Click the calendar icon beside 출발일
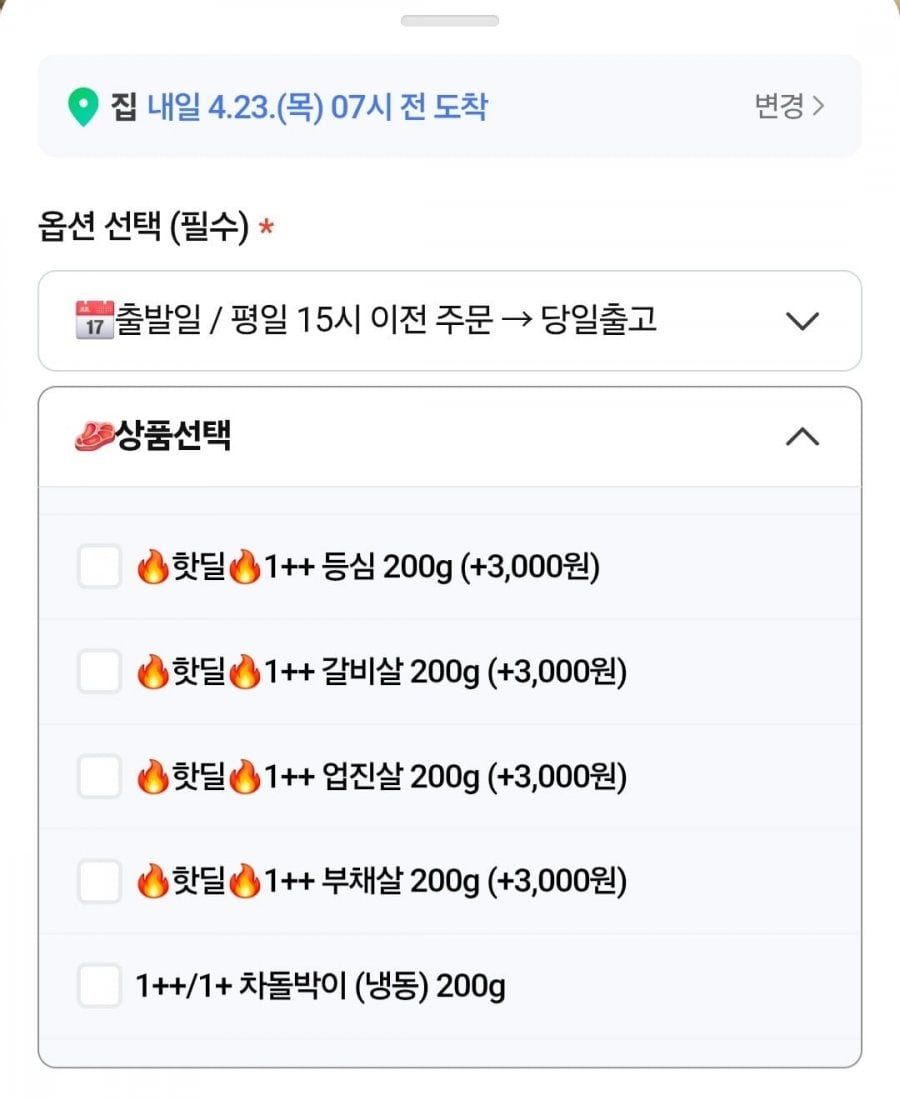This screenshot has height=1100, width=900. 93,321
